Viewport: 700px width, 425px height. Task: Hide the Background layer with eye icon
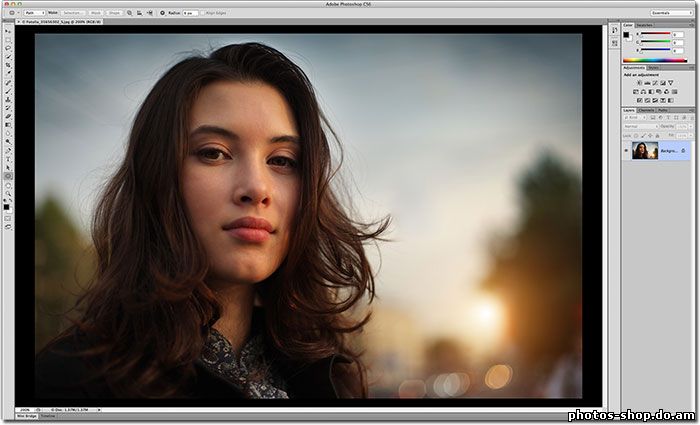(x=625, y=151)
